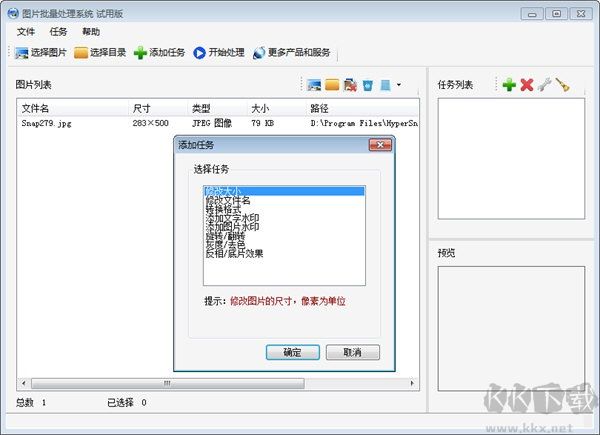Click the 79 KB size cell

[262, 123]
